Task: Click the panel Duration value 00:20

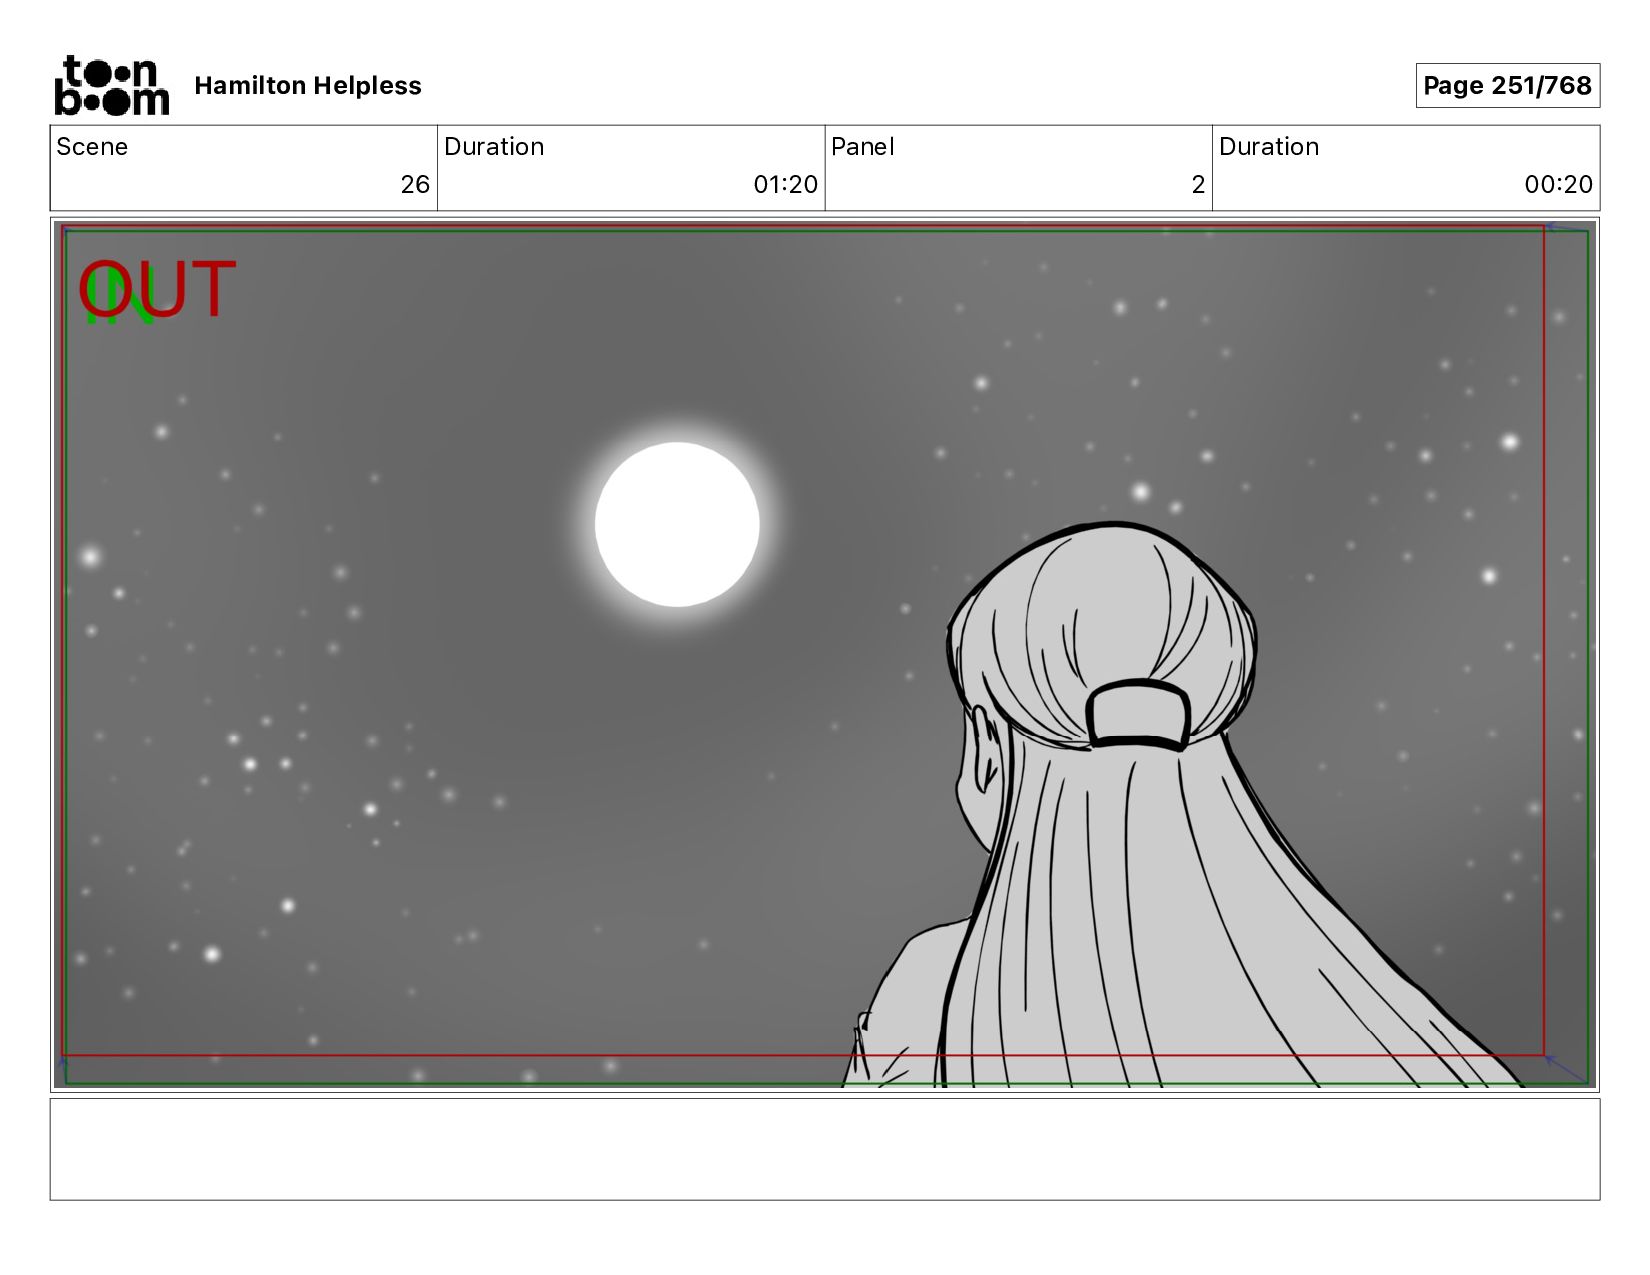Action: tap(1558, 185)
